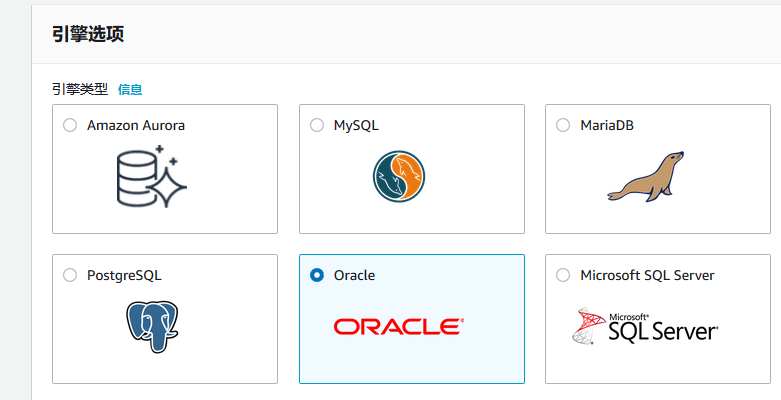The image size is (781, 400).
Task: Click the 引擎选项 section heading
Action: click(88, 34)
